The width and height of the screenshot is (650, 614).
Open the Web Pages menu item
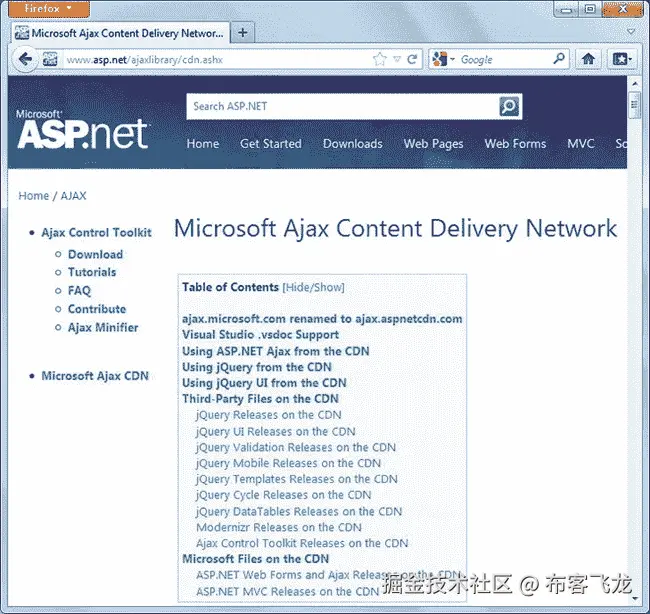pyautogui.click(x=433, y=143)
